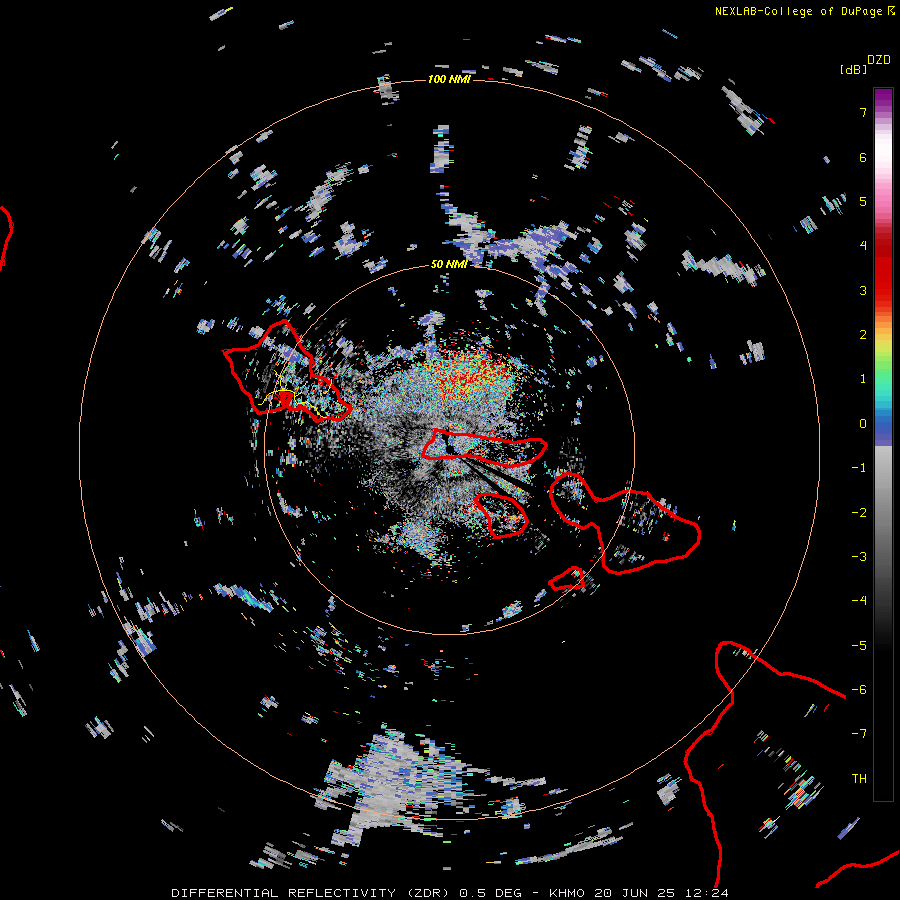Select the '2' value on the dB scale
The width and height of the screenshot is (900, 900).
coord(863,335)
